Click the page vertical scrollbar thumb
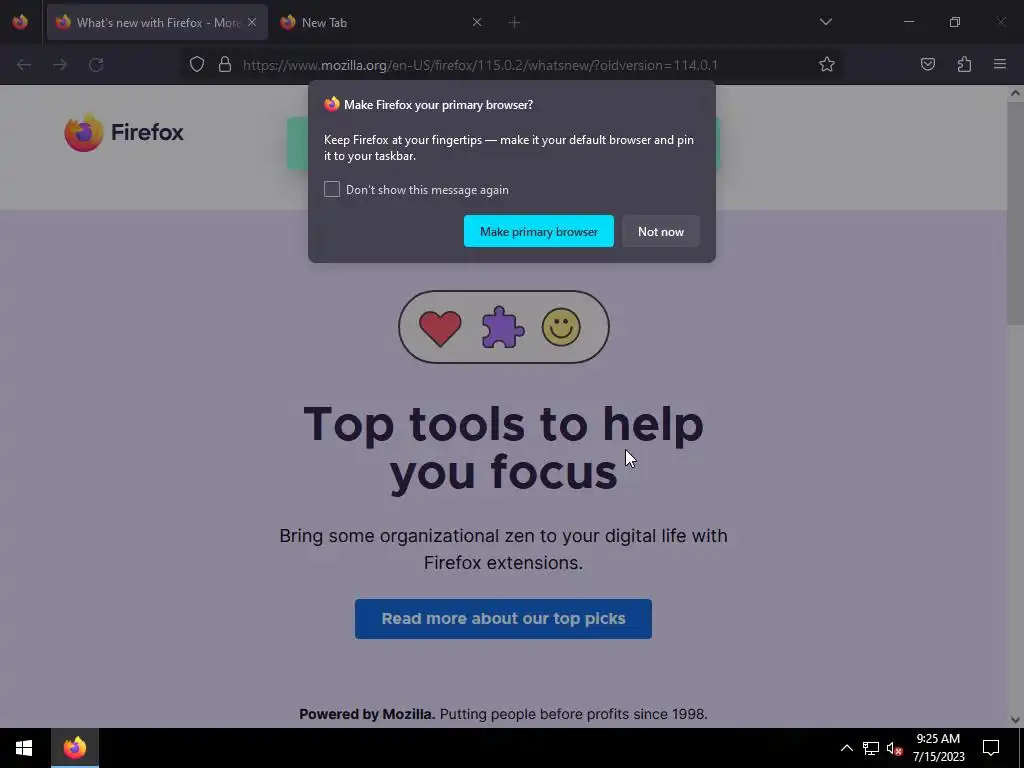 coord(1015,212)
